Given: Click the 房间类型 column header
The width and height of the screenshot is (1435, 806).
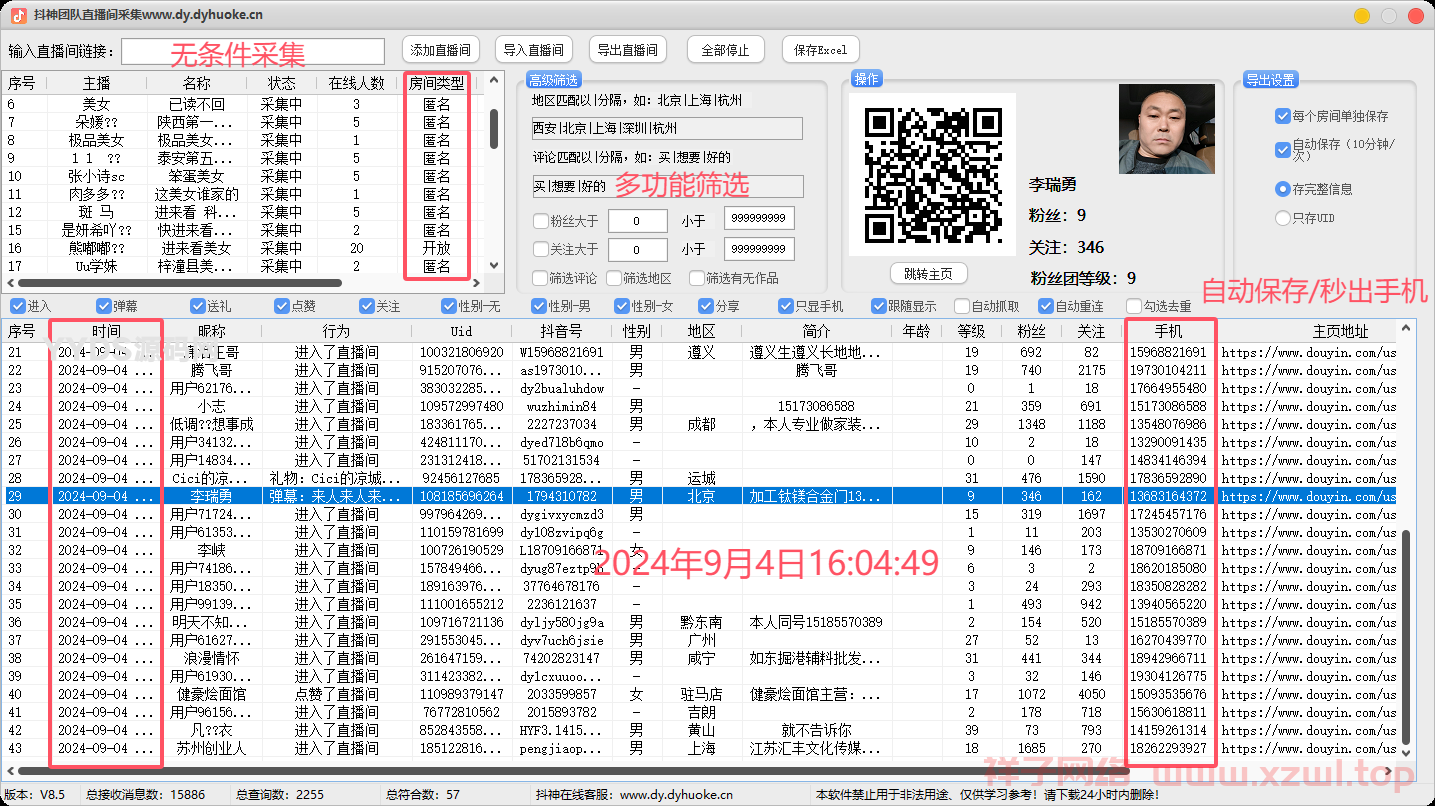Looking at the screenshot, I should [437, 84].
